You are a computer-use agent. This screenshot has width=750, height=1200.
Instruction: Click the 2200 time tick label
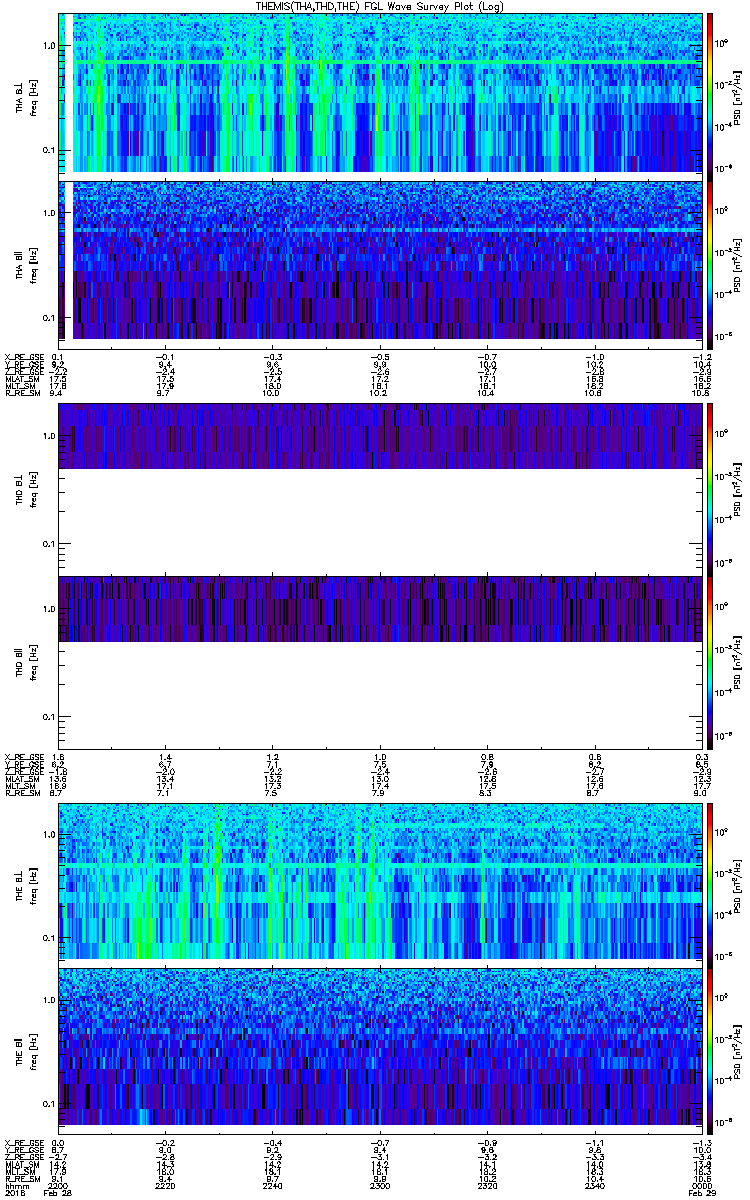pyautogui.click(x=58, y=1186)
